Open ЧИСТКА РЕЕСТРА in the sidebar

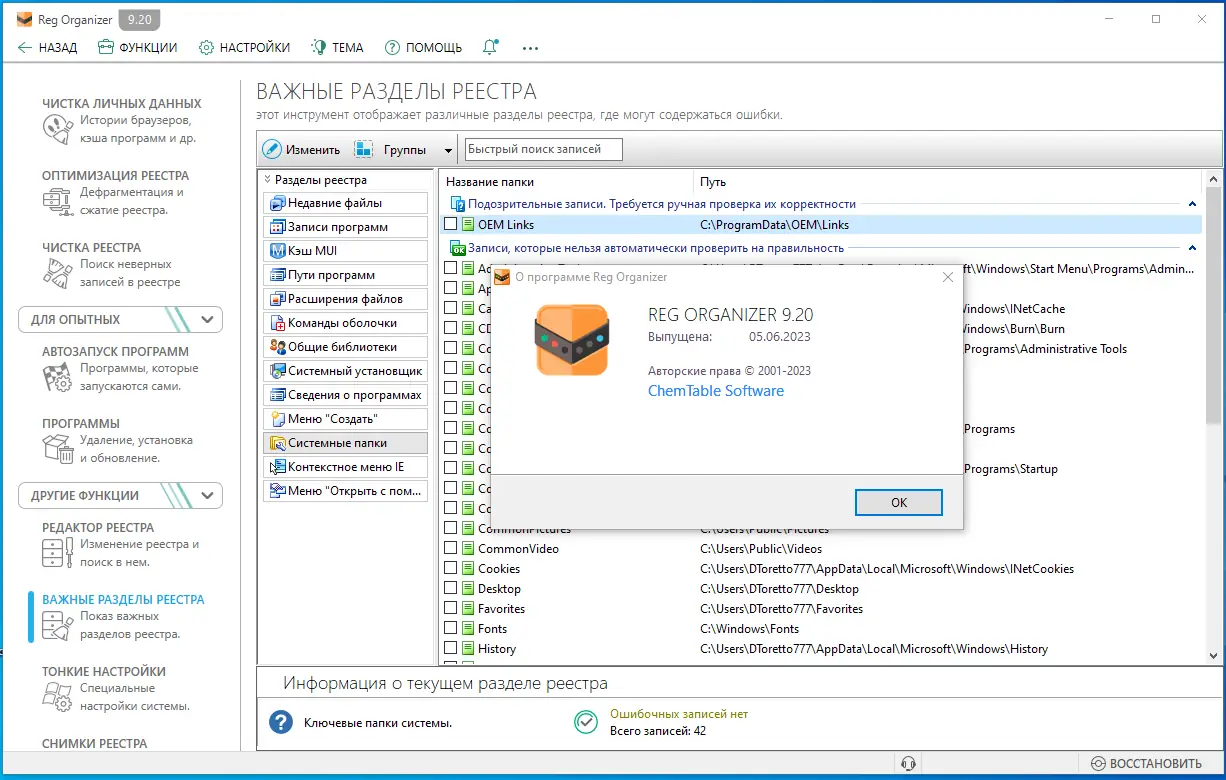point(110,264)
